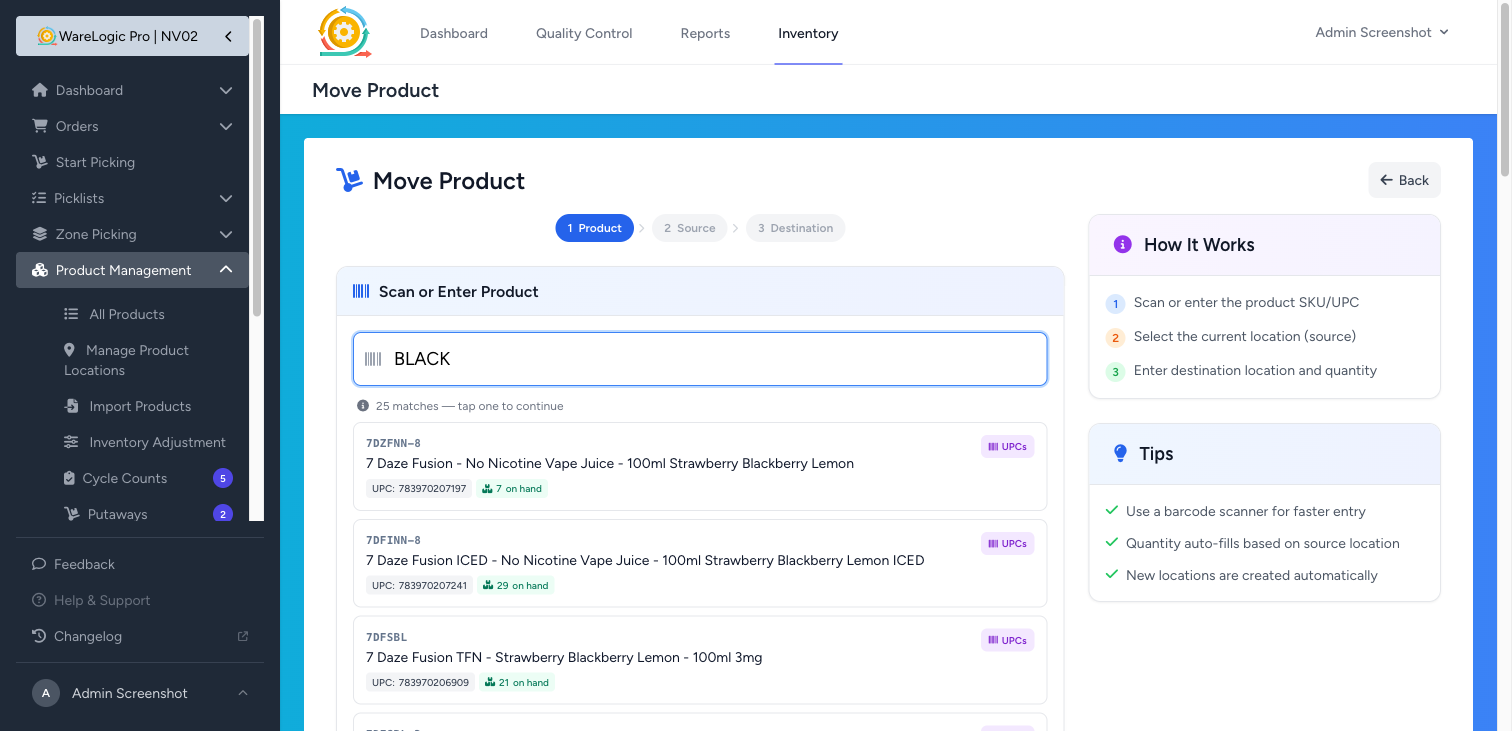The height and width of the screenshot is (731, 1512).
Task: Click the WareLogic gear logo in header
Action: 344,33
